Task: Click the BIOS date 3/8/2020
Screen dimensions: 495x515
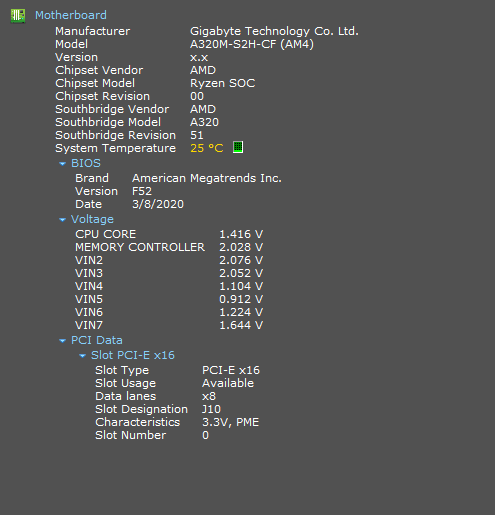Action: [158, 204]
